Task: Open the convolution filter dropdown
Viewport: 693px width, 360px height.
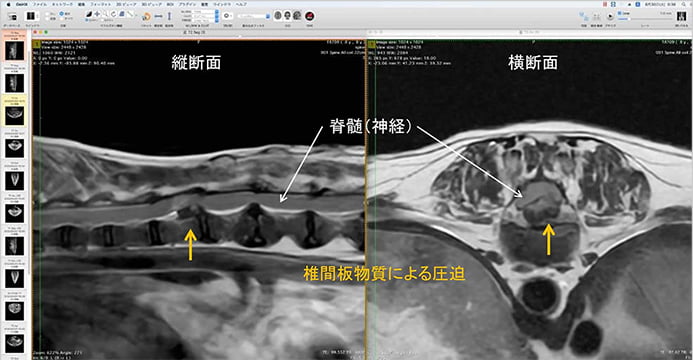Action: click(x=254, y=16)
